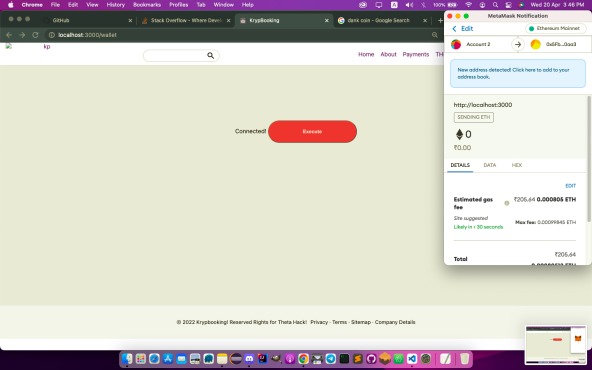592x370 pixels.
Task: Switch to the GitHub browser tab
Action: pyautogui.click(x=87, y=20)
